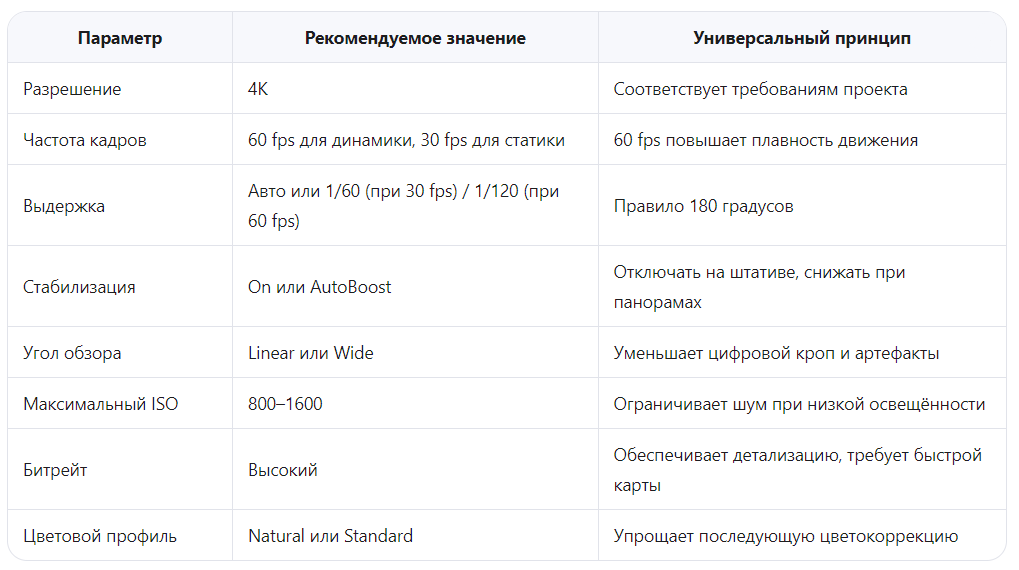Select the Цветовой профиль cell
The image size is (1019, 570).
pos(120,536)
